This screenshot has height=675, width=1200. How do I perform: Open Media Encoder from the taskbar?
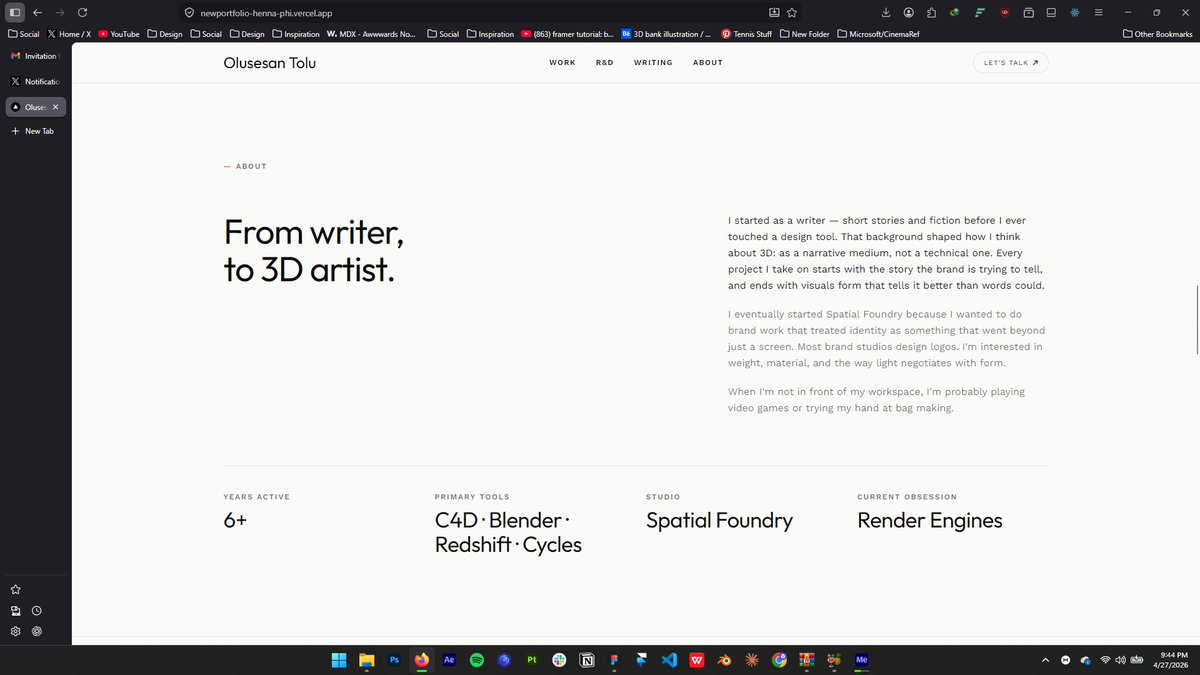(862, 660)
